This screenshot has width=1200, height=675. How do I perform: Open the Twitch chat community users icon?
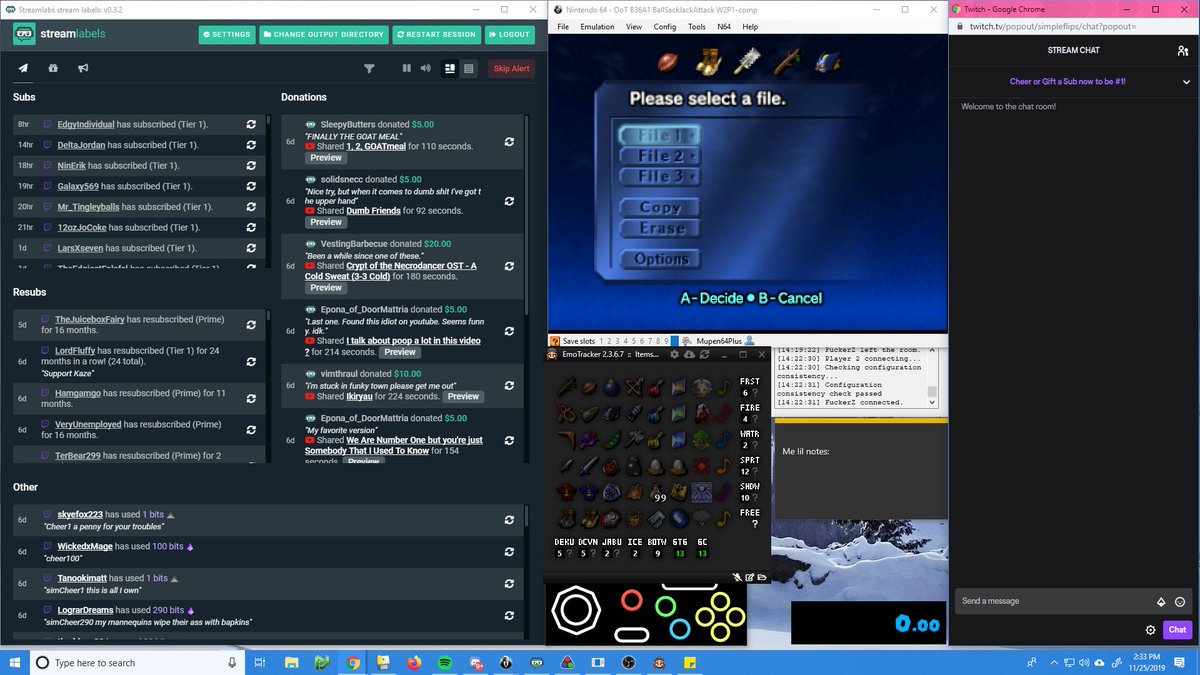click(x=1183, y=50)
